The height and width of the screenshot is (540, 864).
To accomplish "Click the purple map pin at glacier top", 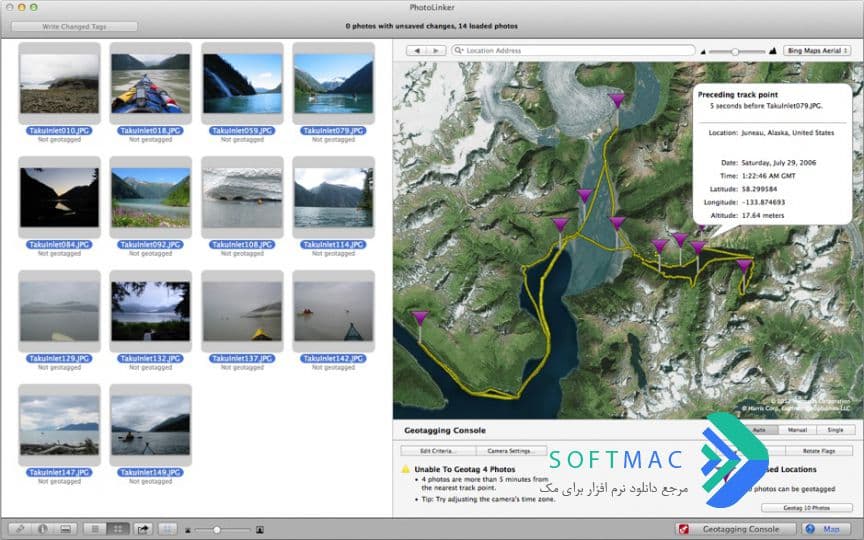I will pos(617,101).
